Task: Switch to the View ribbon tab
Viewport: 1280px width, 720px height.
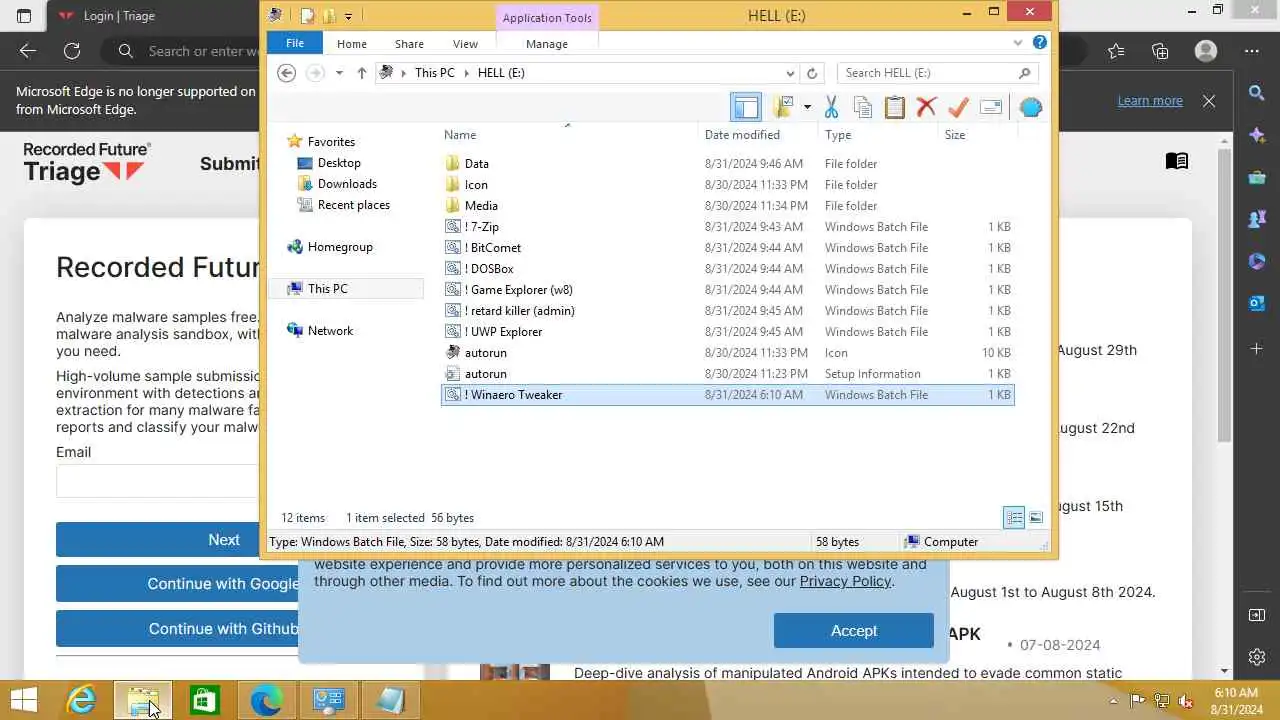Action: (465, 44)
